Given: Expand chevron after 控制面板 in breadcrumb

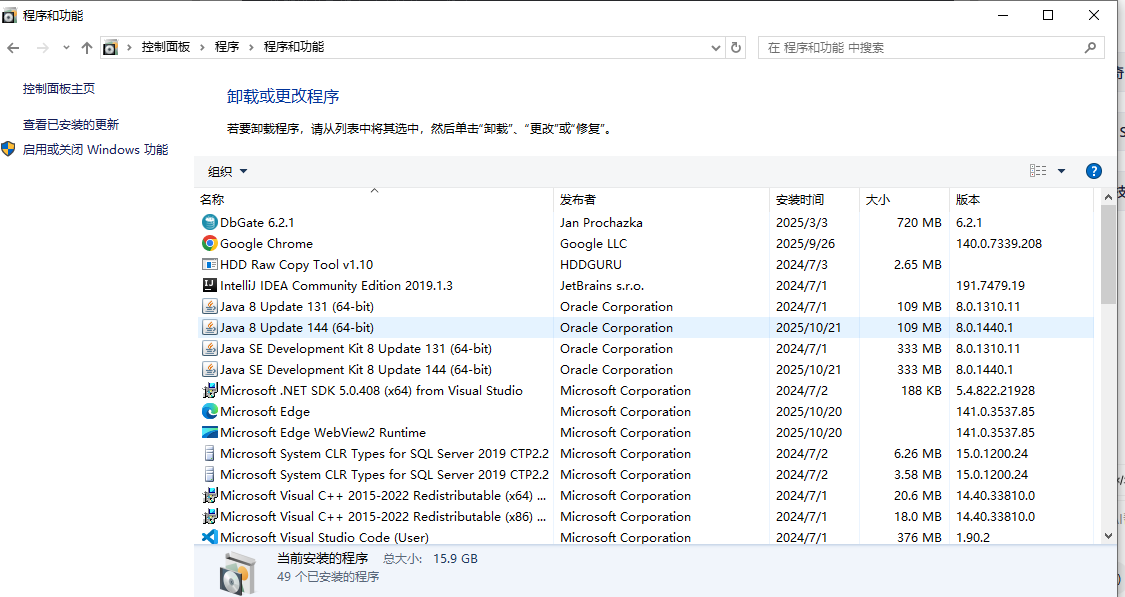Looking at the screenshot, I should click(x=202, y=47).
